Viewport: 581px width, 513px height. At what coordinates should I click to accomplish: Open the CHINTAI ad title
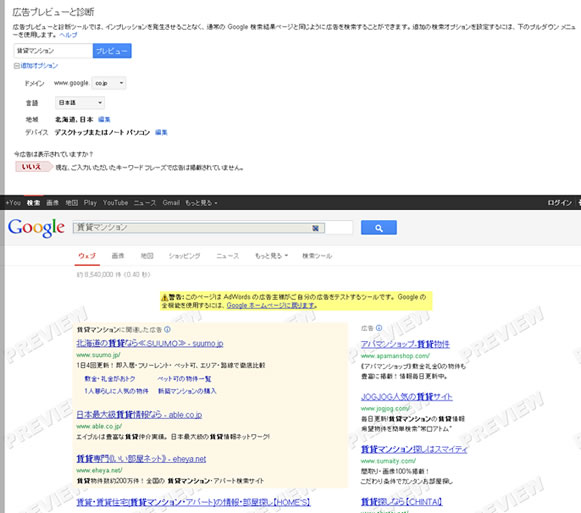402,502
